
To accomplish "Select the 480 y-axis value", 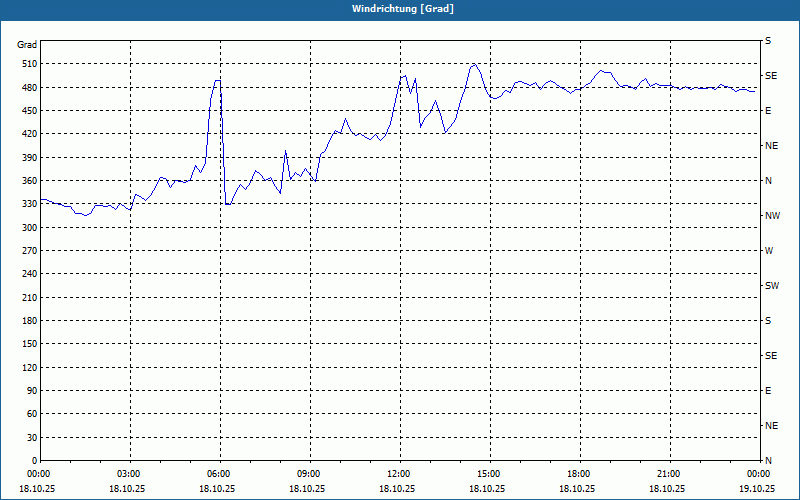I will 30,87.
